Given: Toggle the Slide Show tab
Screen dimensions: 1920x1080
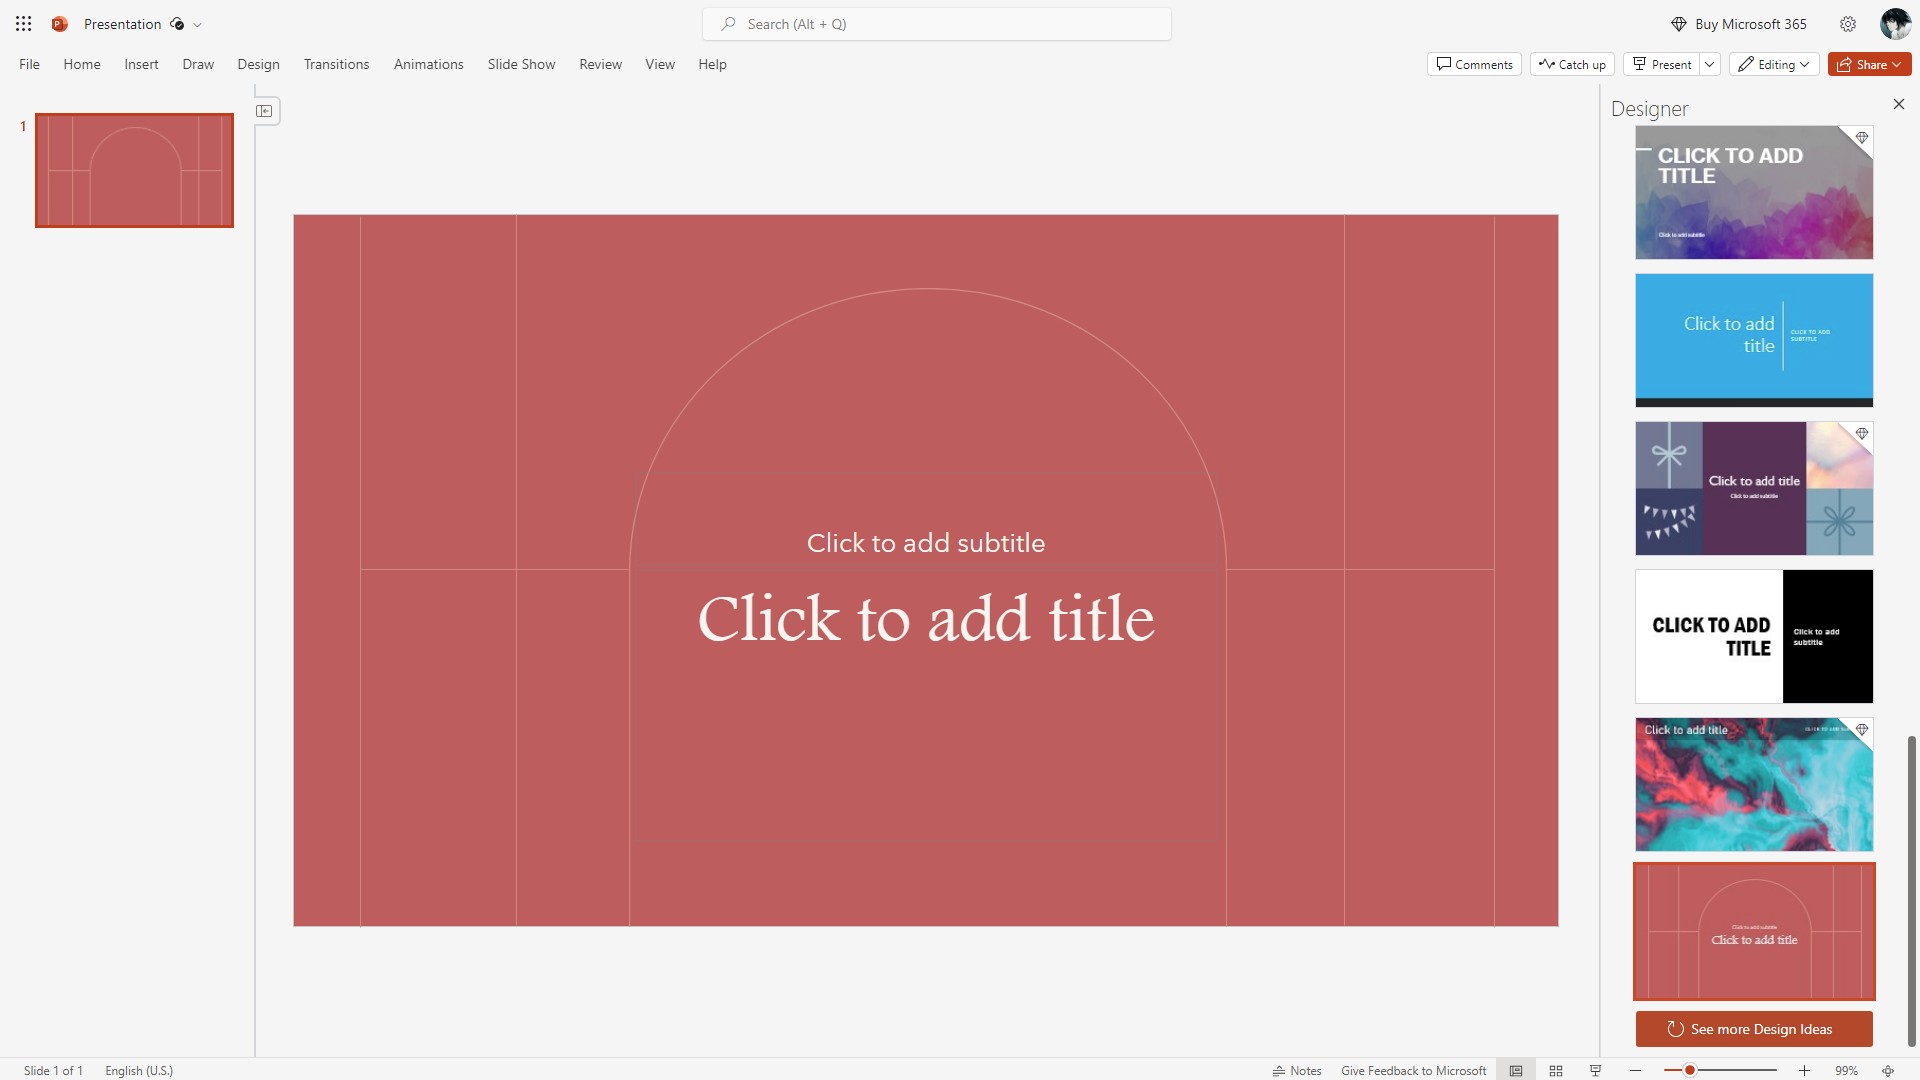Looking at the screenshot, I should 520,65.
